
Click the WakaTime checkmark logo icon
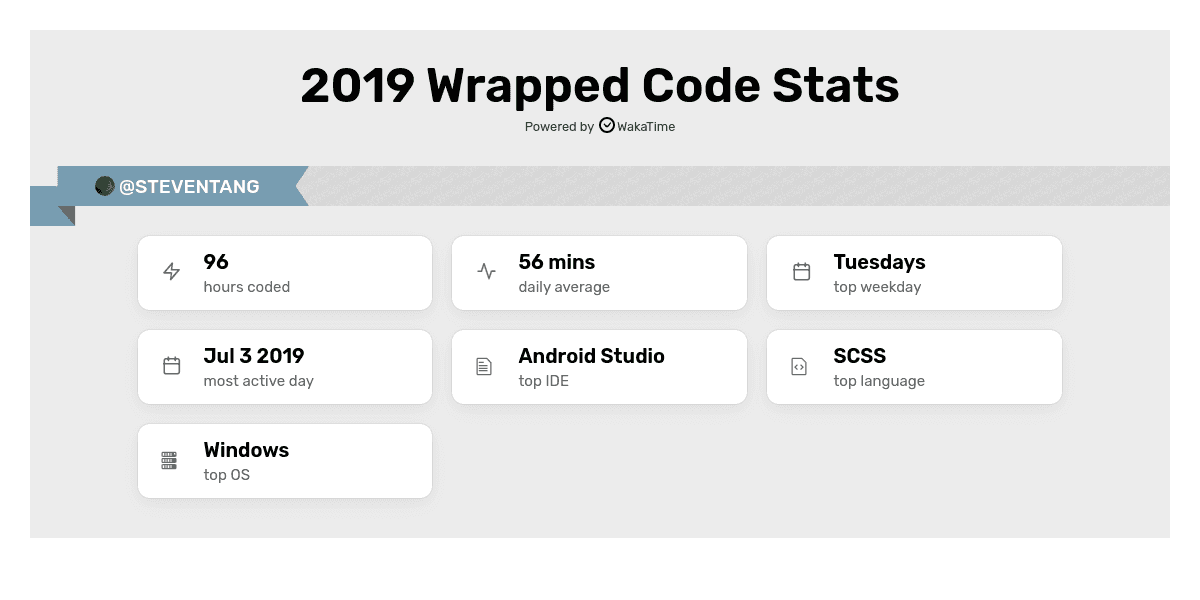(x=607, y=126)
